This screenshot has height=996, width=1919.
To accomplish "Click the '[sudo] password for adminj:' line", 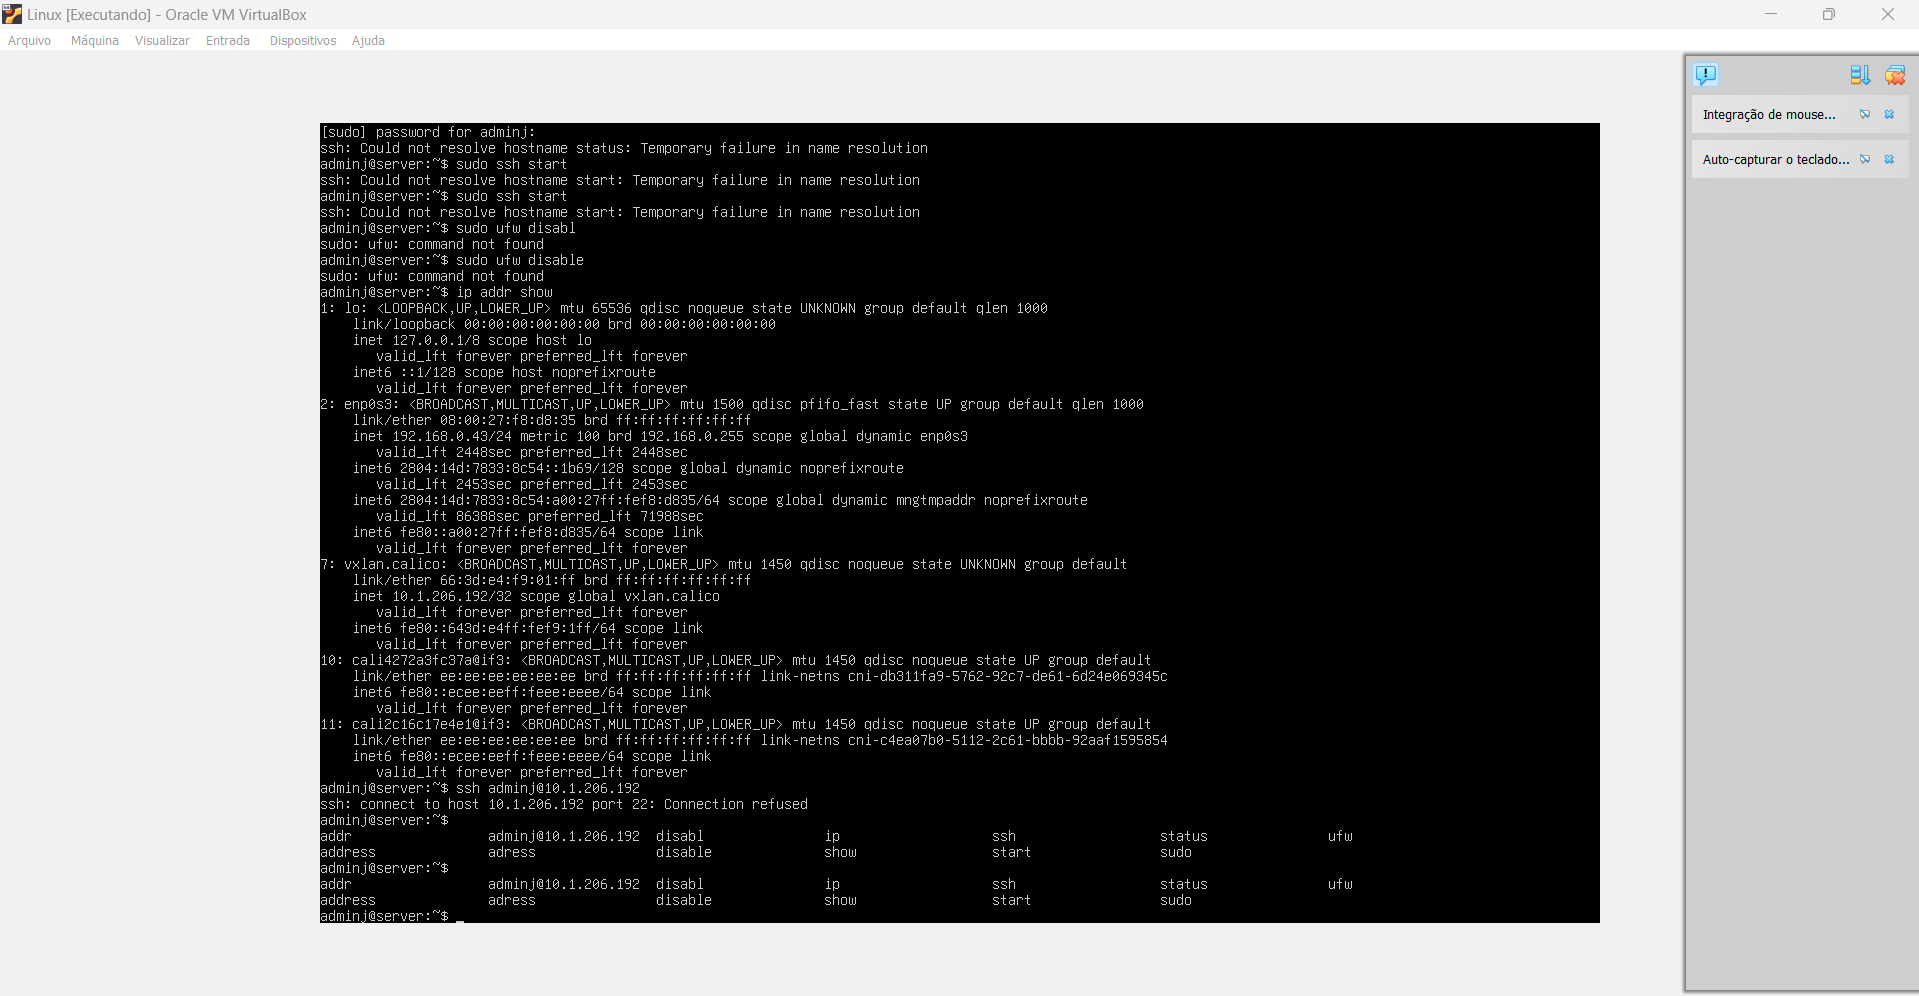I will 428,132.
